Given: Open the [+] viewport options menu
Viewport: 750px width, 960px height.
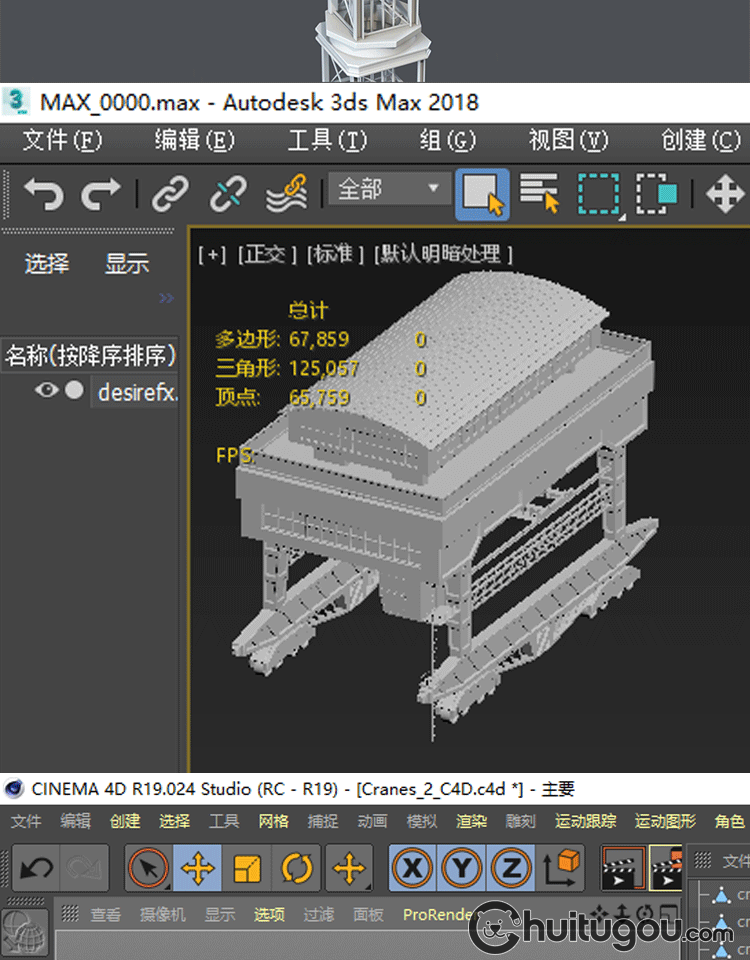Looking at the screenshot, I should click(x=212, y=254).
